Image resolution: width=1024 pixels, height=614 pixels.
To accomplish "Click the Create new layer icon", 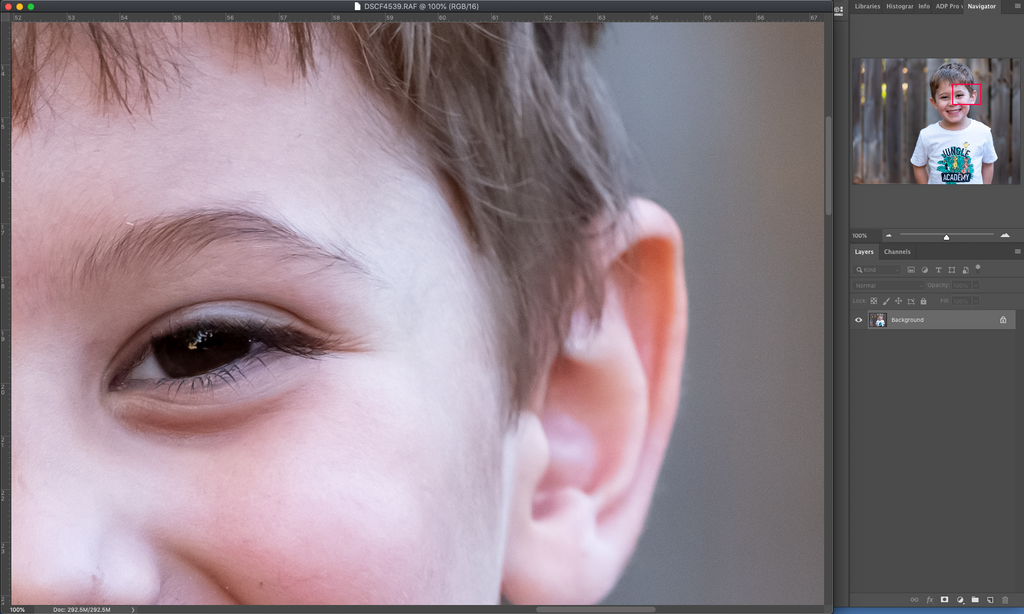I will click(989, 600).
